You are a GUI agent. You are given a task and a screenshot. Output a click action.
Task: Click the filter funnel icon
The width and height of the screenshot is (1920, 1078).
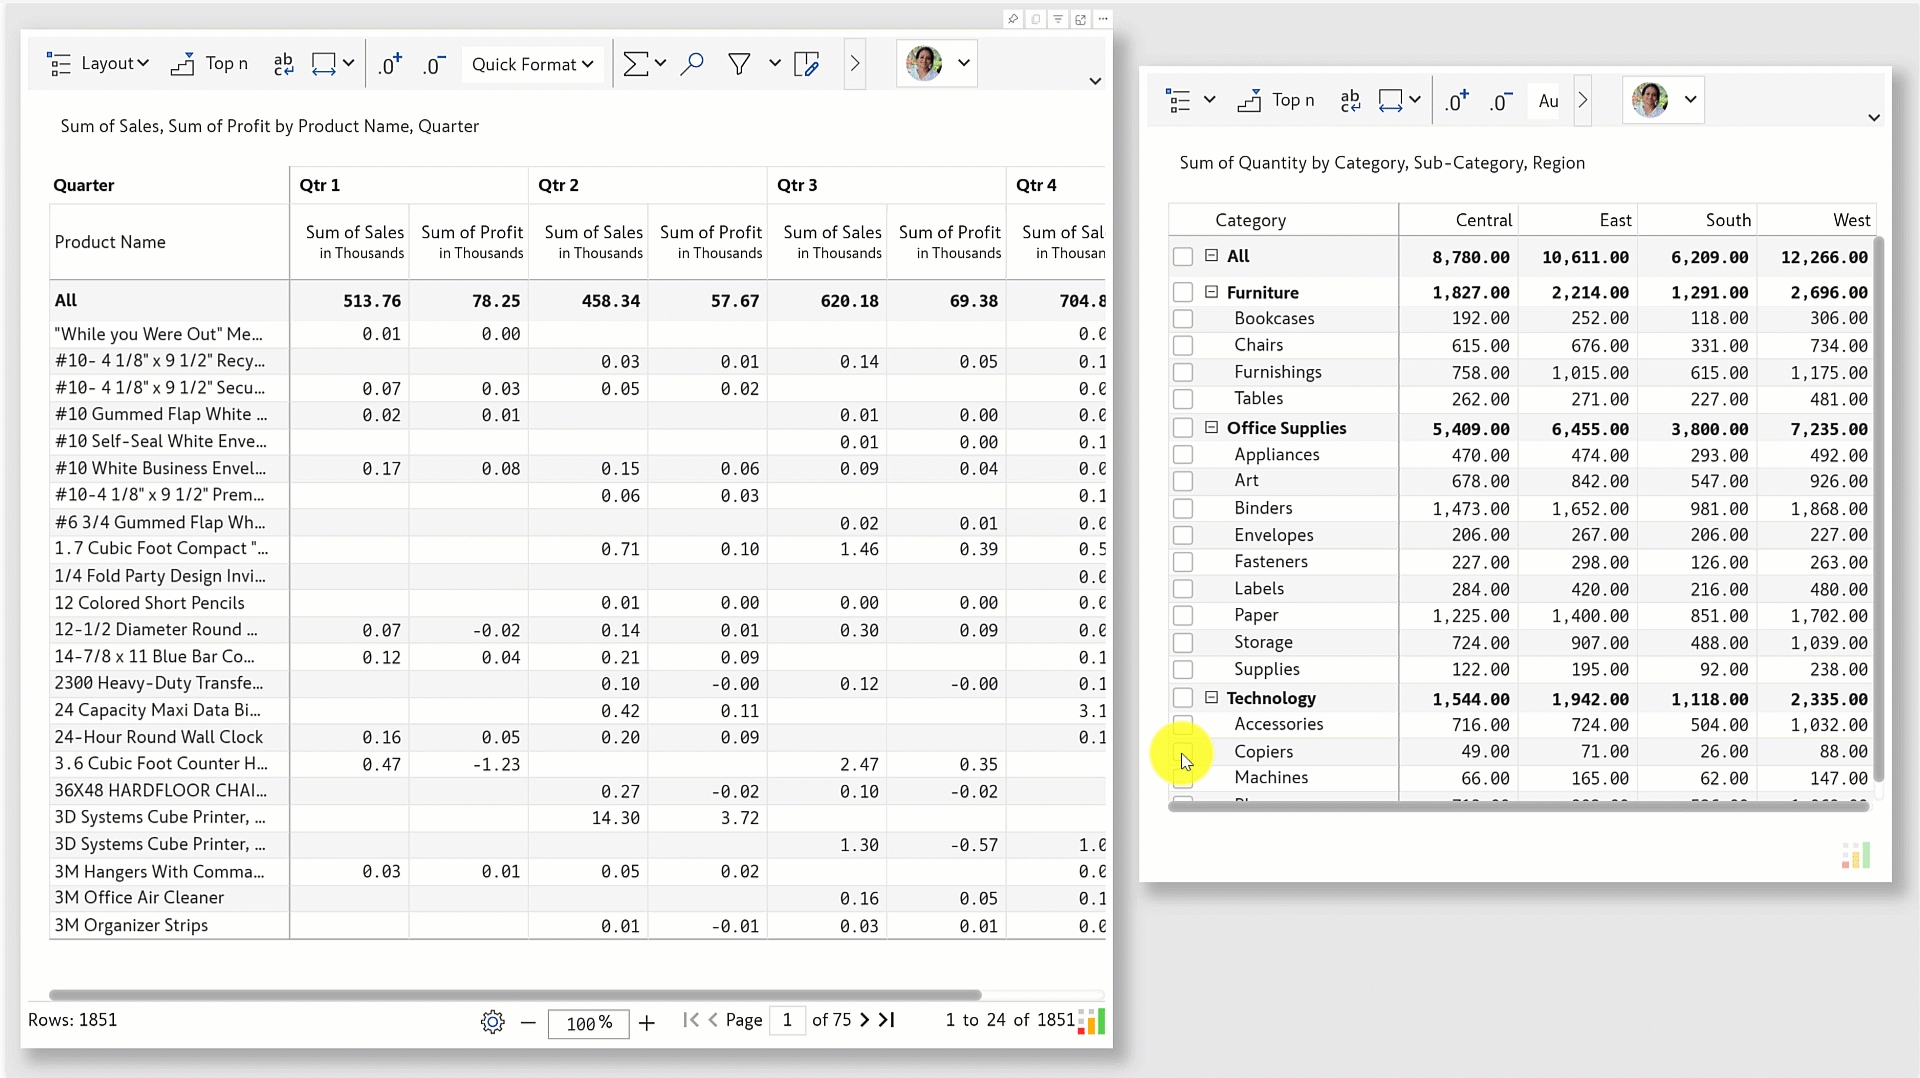739,64
